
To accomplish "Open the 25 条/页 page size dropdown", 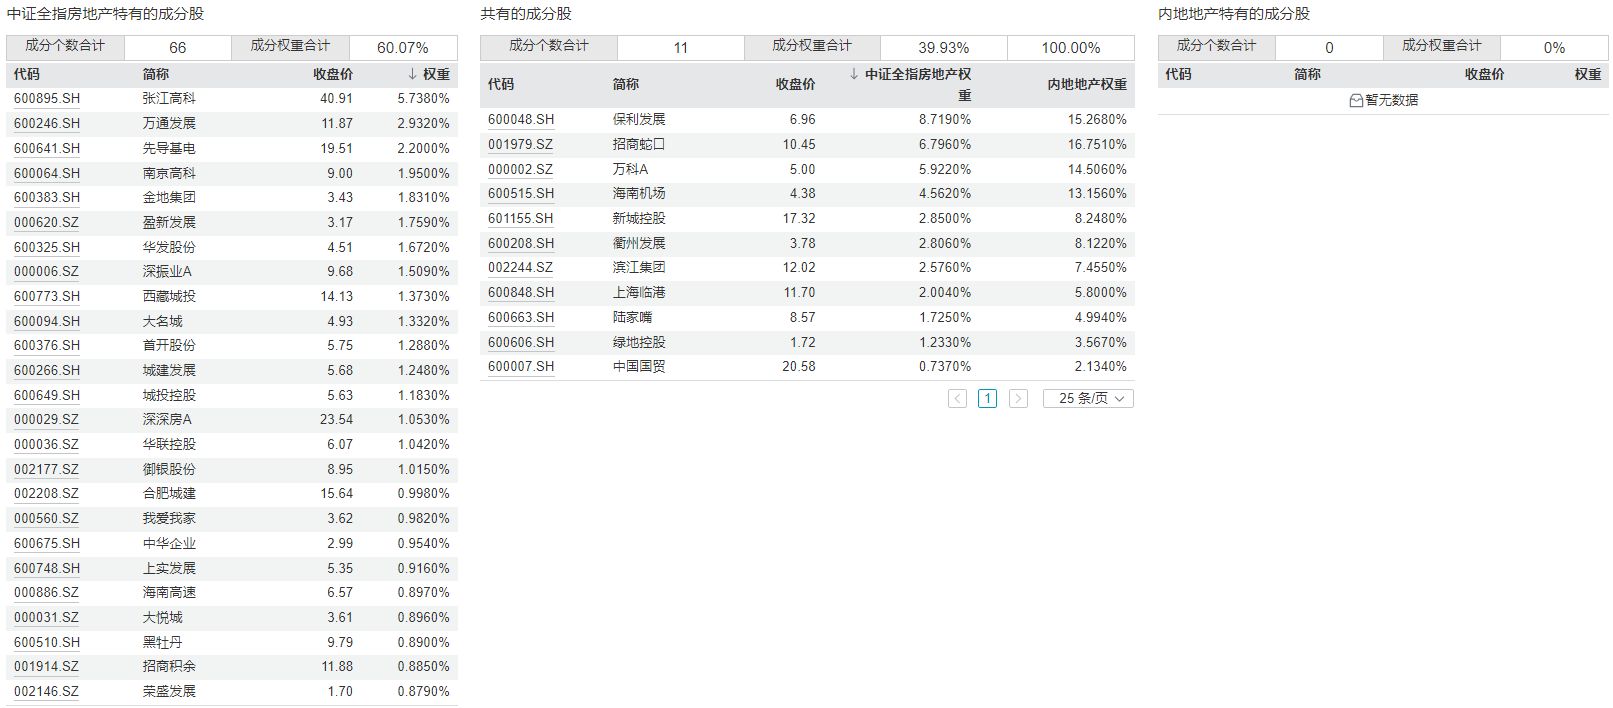I will point(1088,398).
